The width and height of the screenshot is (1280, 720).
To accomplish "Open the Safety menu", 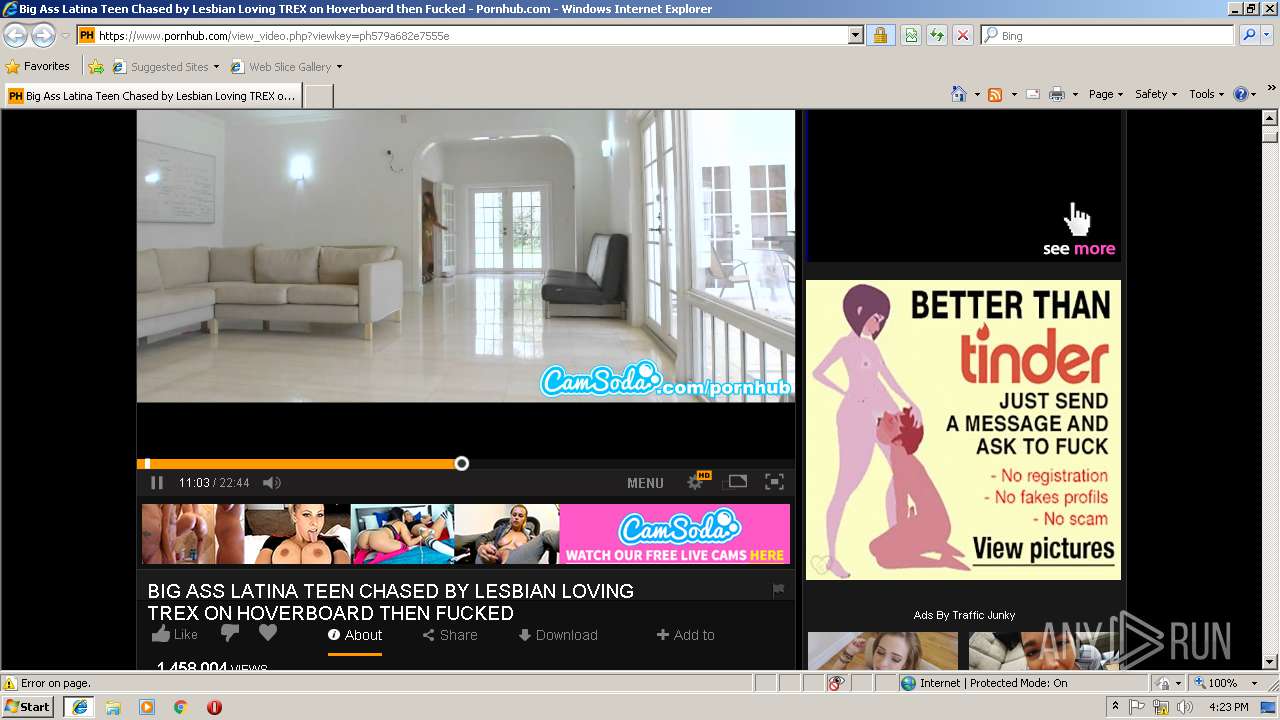I will 1156,94.
